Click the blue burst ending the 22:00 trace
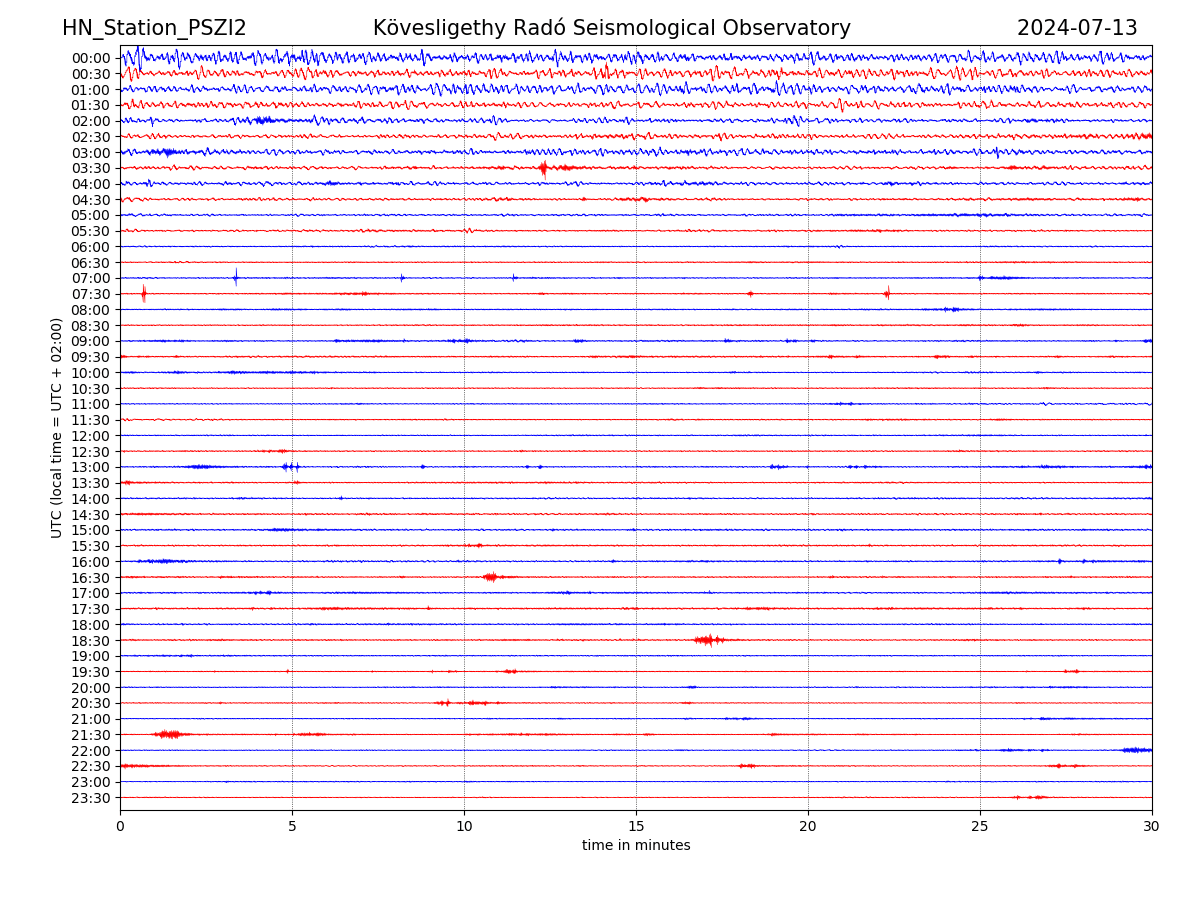 click(1136, 750)
